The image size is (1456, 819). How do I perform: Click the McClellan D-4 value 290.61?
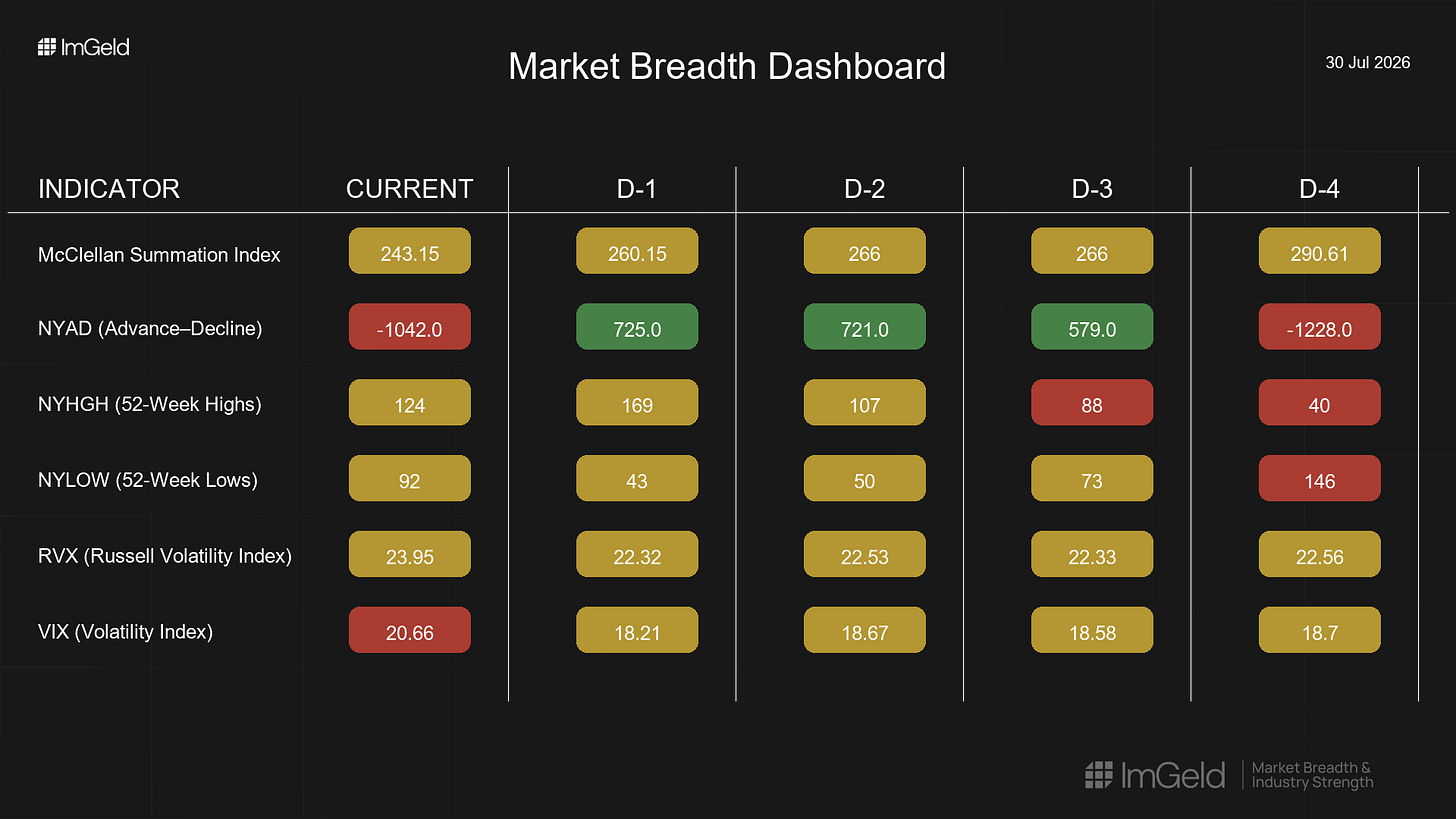(1320, 251)
